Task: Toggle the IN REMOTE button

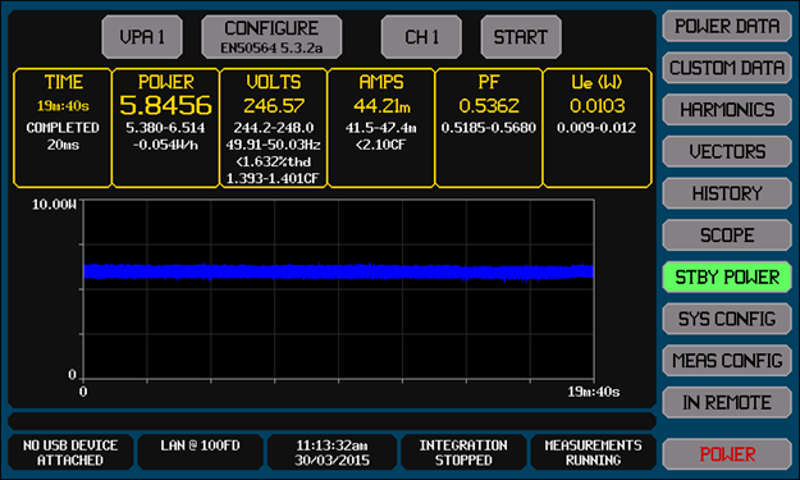Action: 726,402
